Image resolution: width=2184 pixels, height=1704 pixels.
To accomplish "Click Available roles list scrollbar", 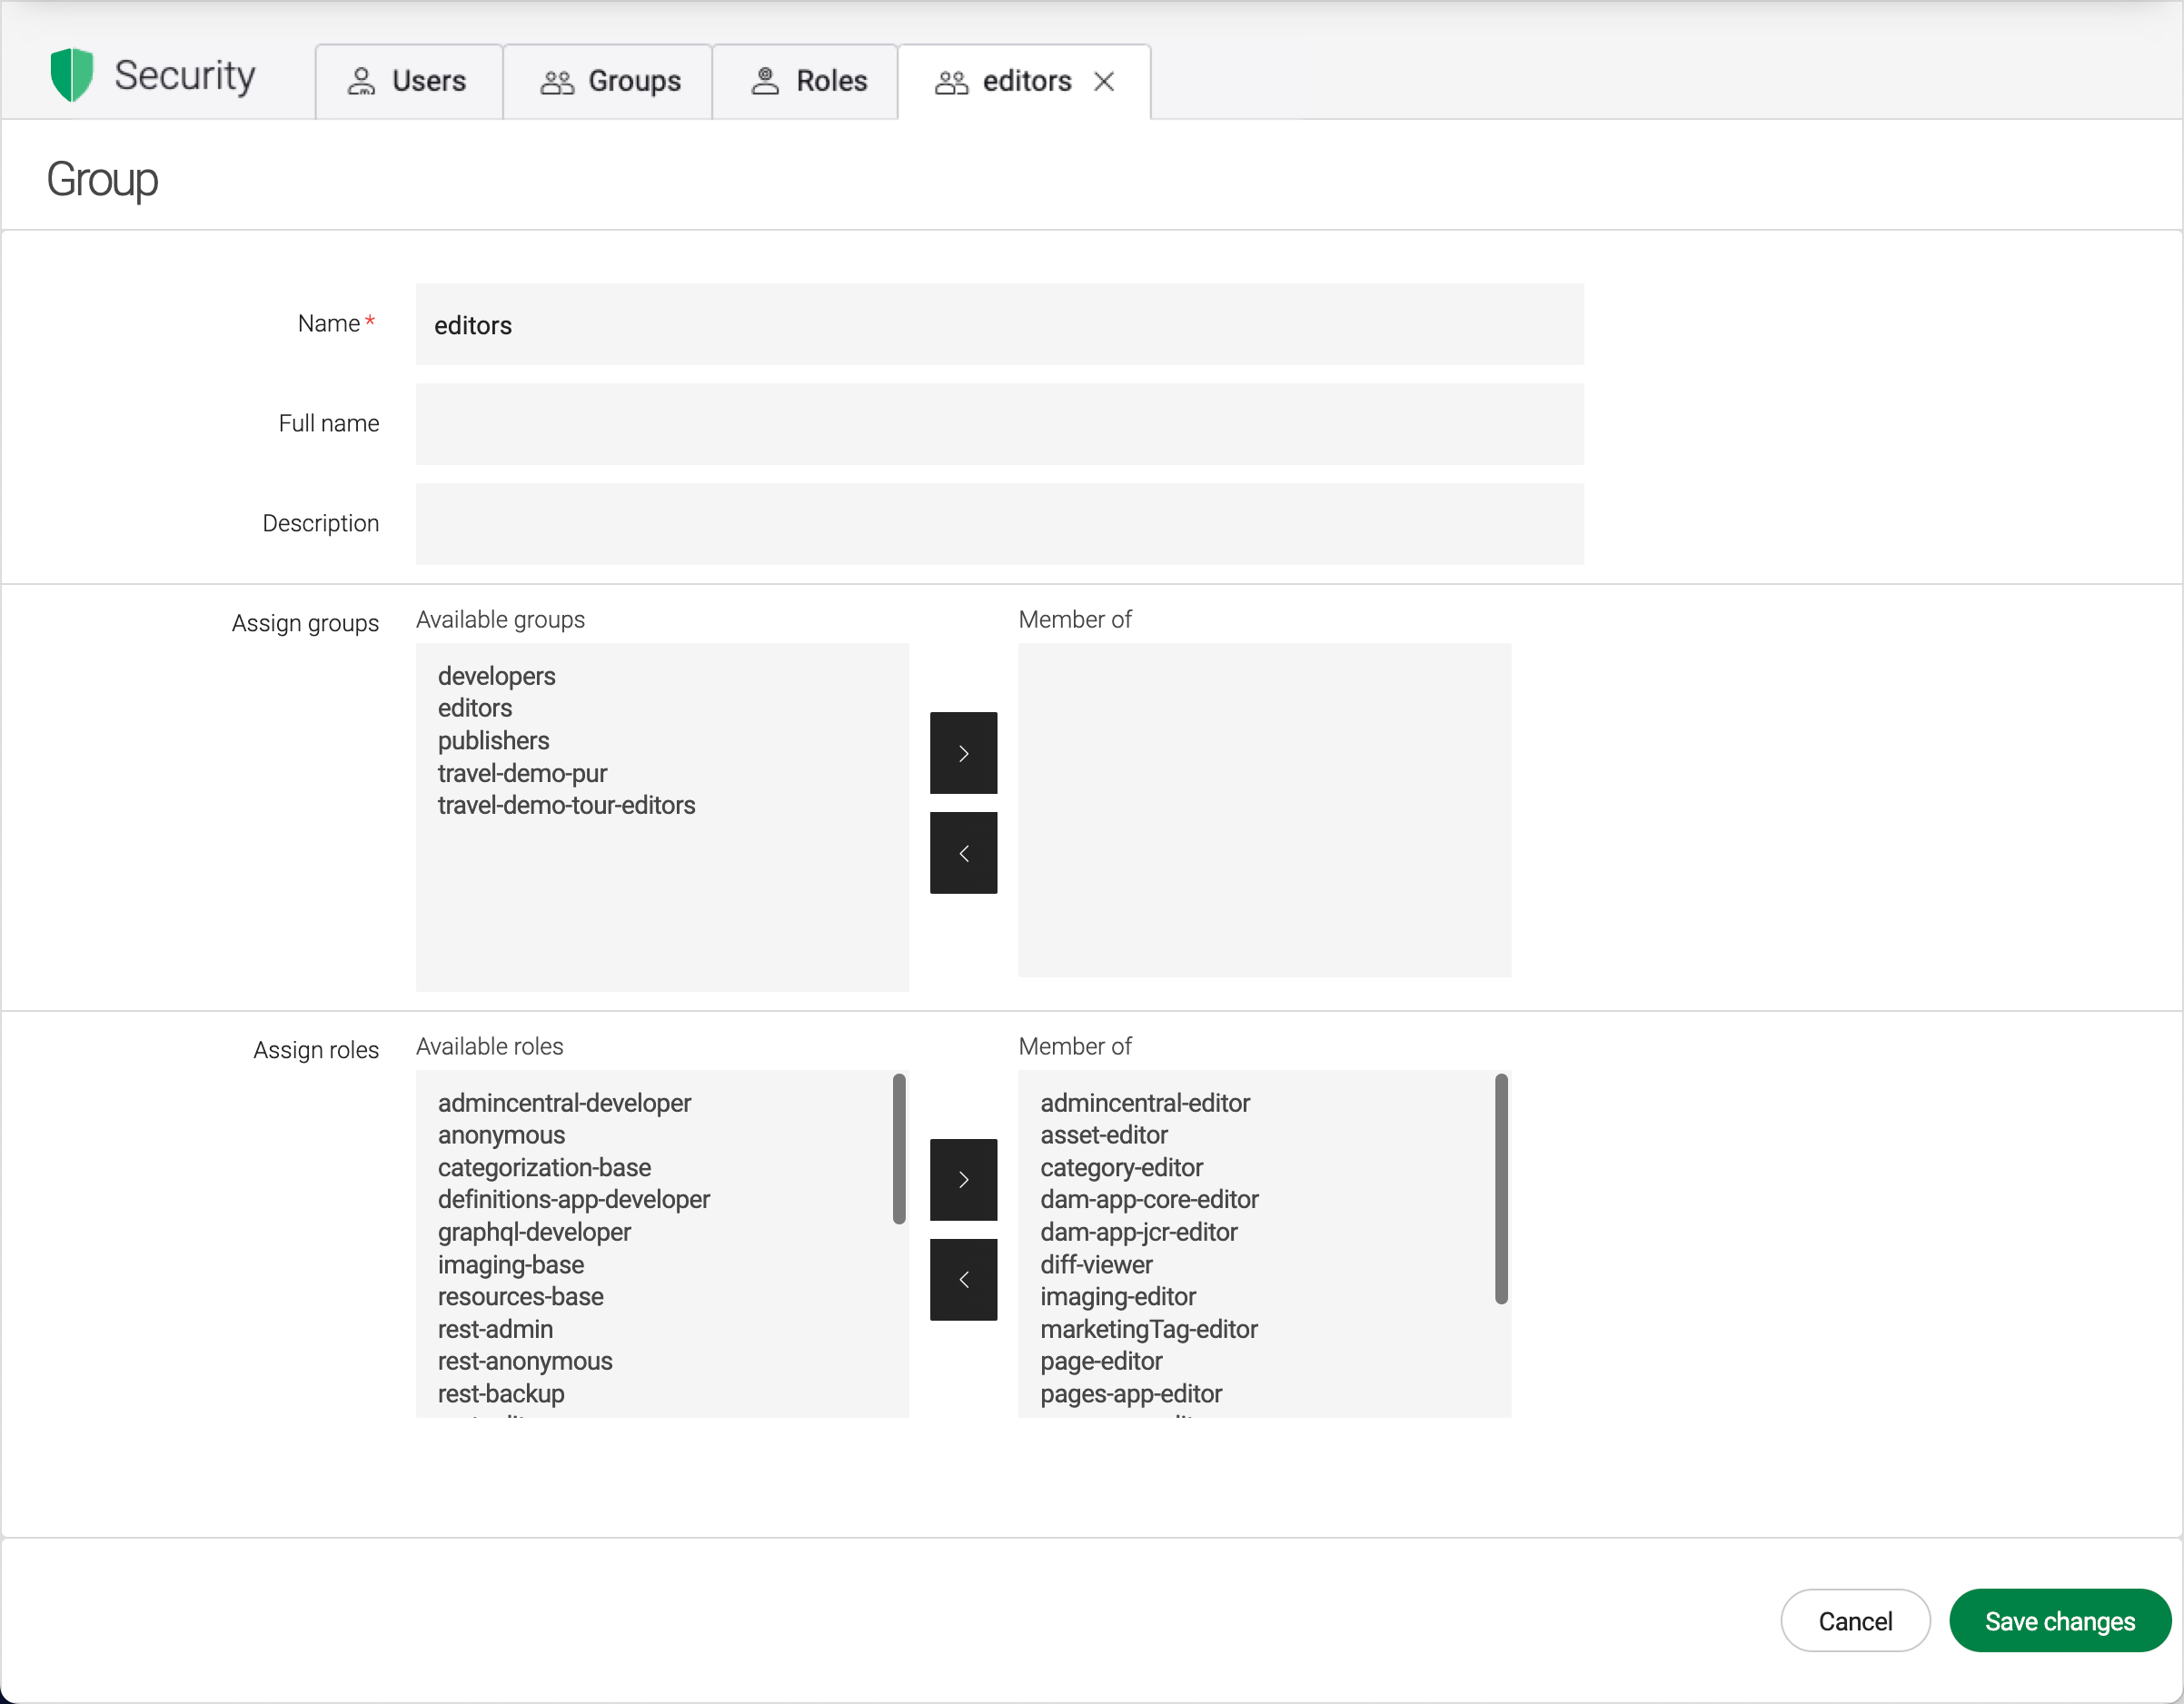I will (x=899, y=1149).
